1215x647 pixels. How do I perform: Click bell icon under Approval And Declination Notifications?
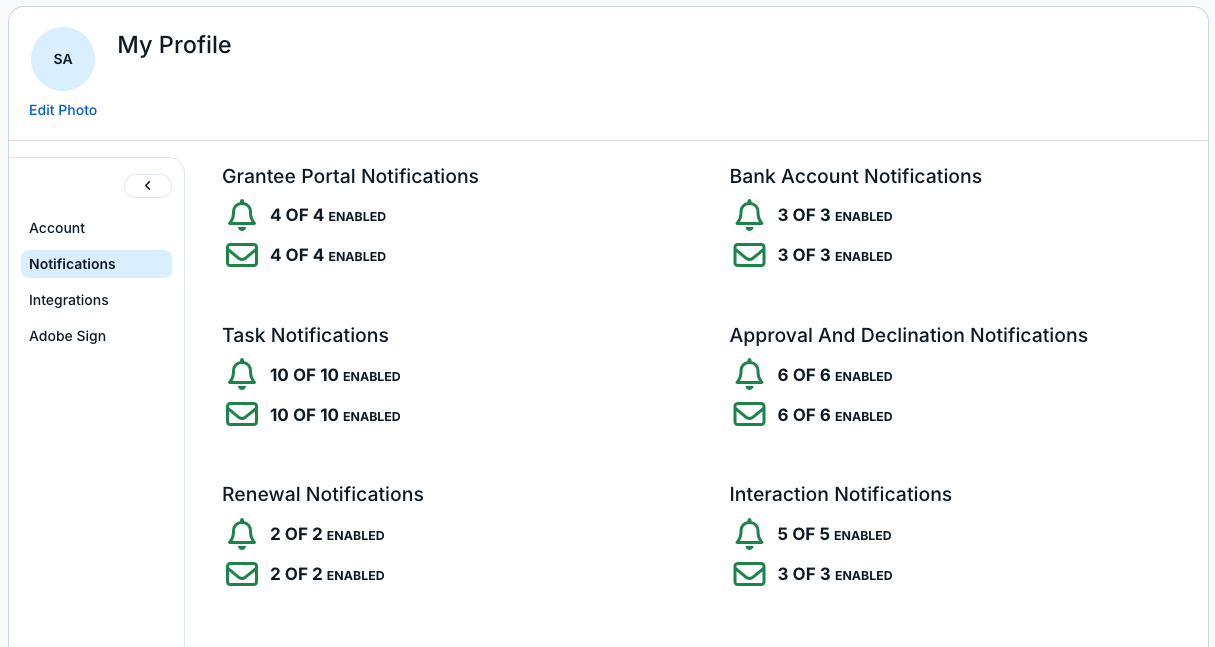pos(749,375)
